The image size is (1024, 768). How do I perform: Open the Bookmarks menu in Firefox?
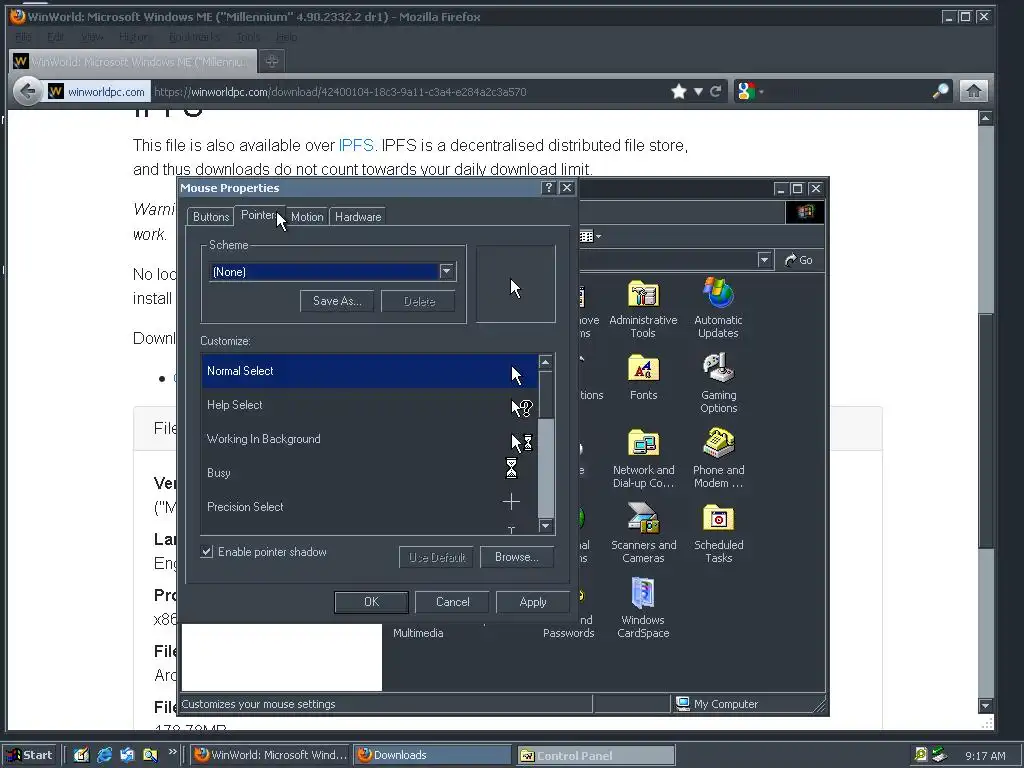click(x=194, y=37)
